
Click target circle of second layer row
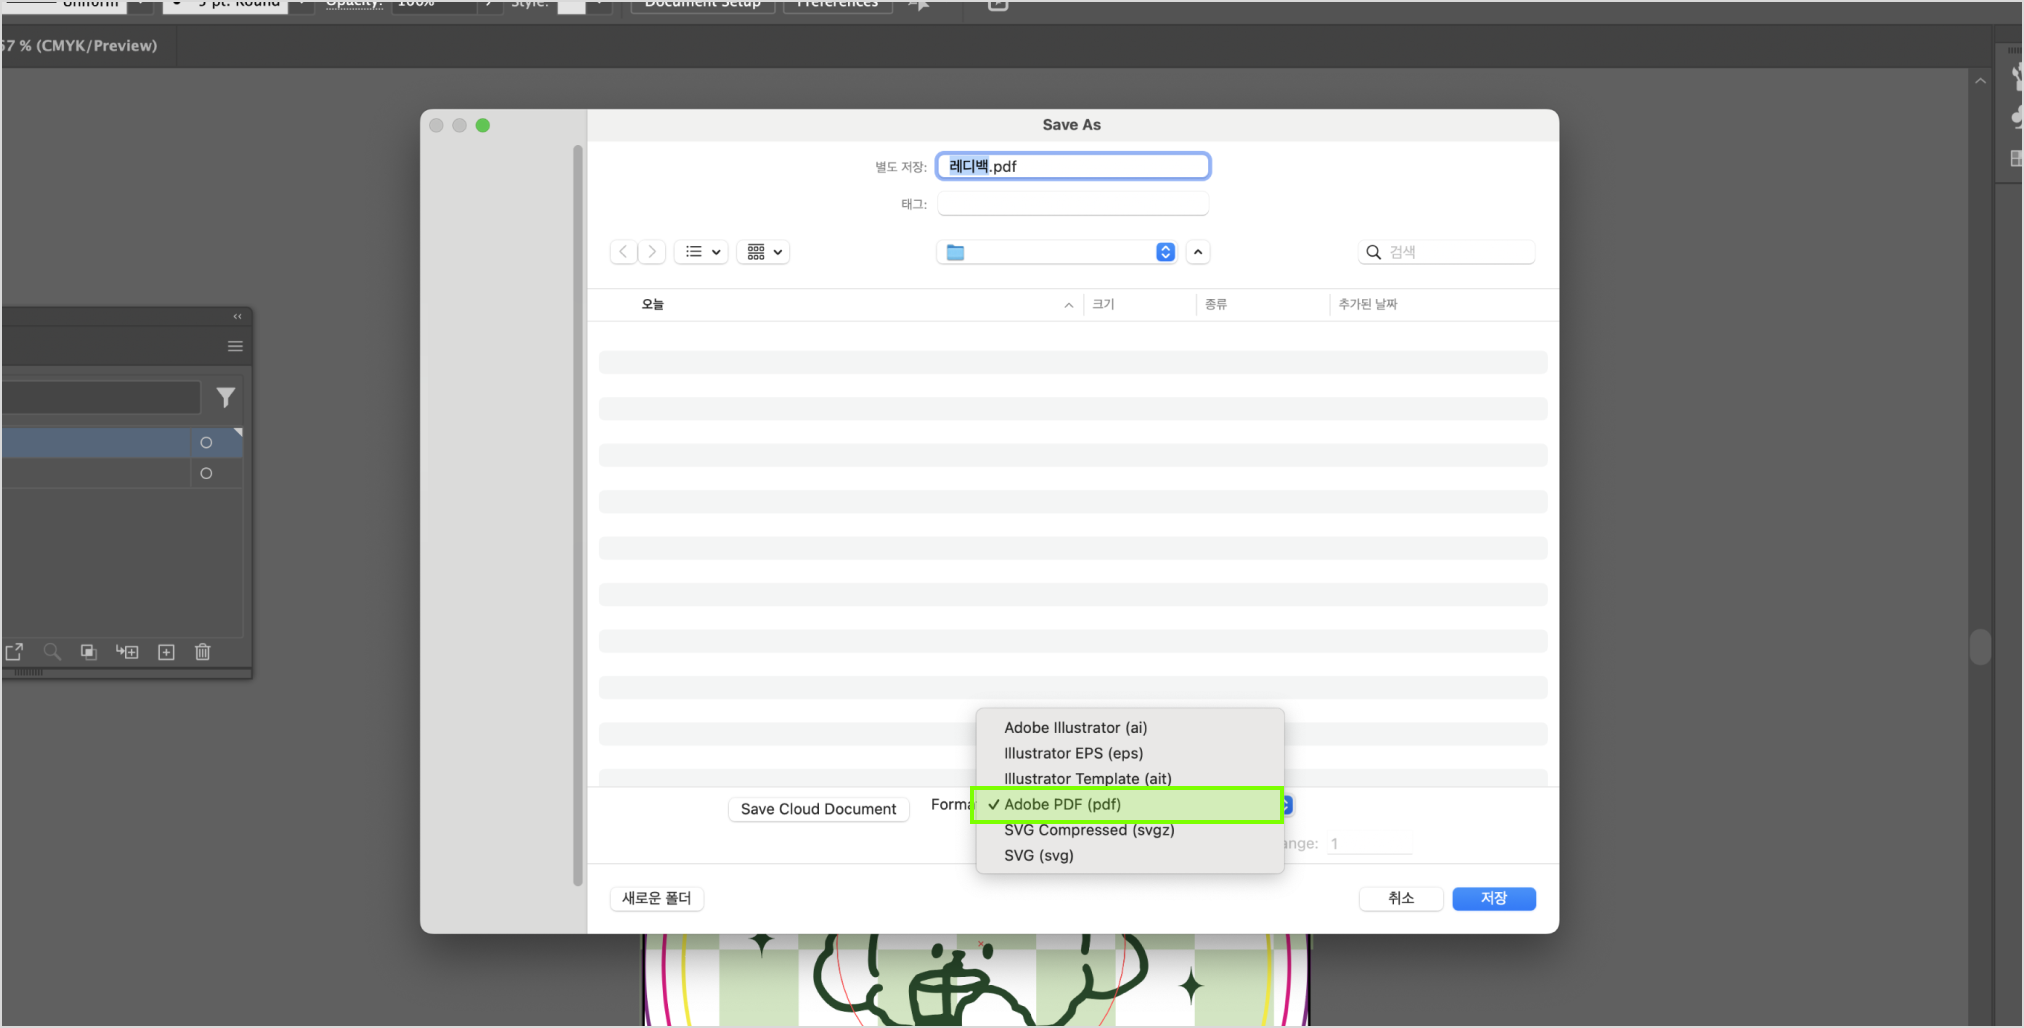click(206, 473)
